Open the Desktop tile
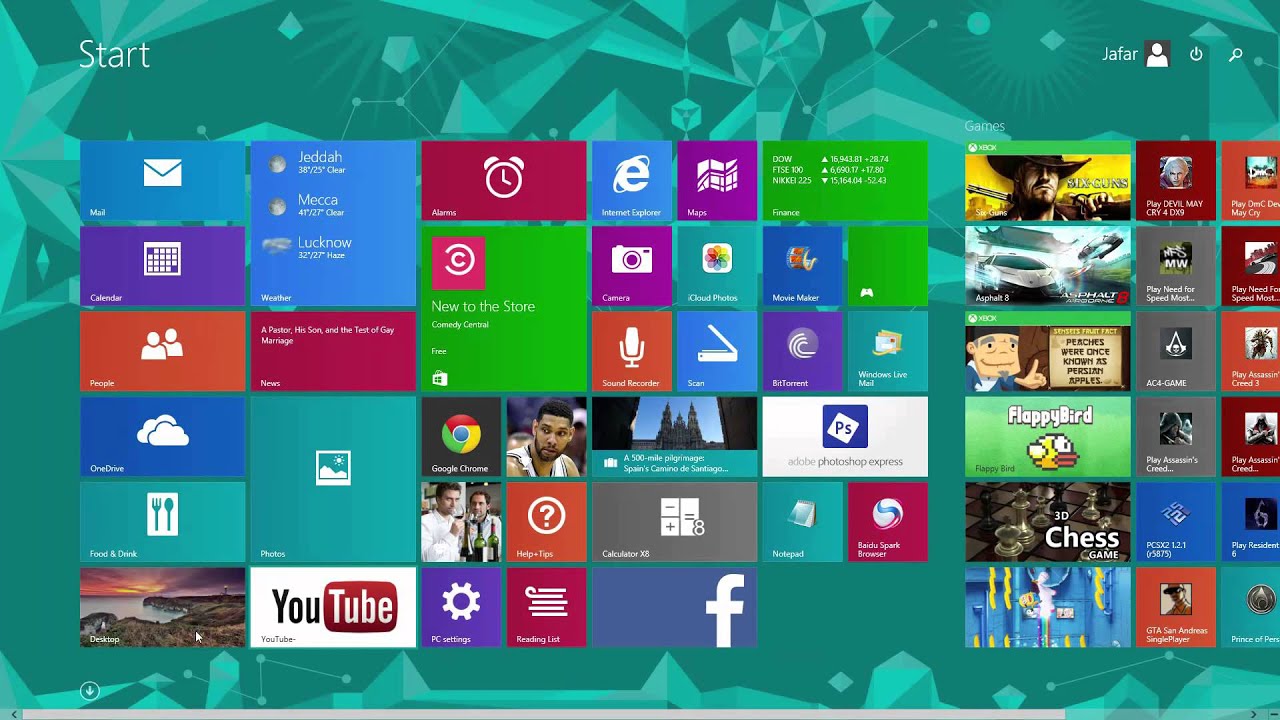Viewport: 1280px width, 720px height. click(162, 607)
